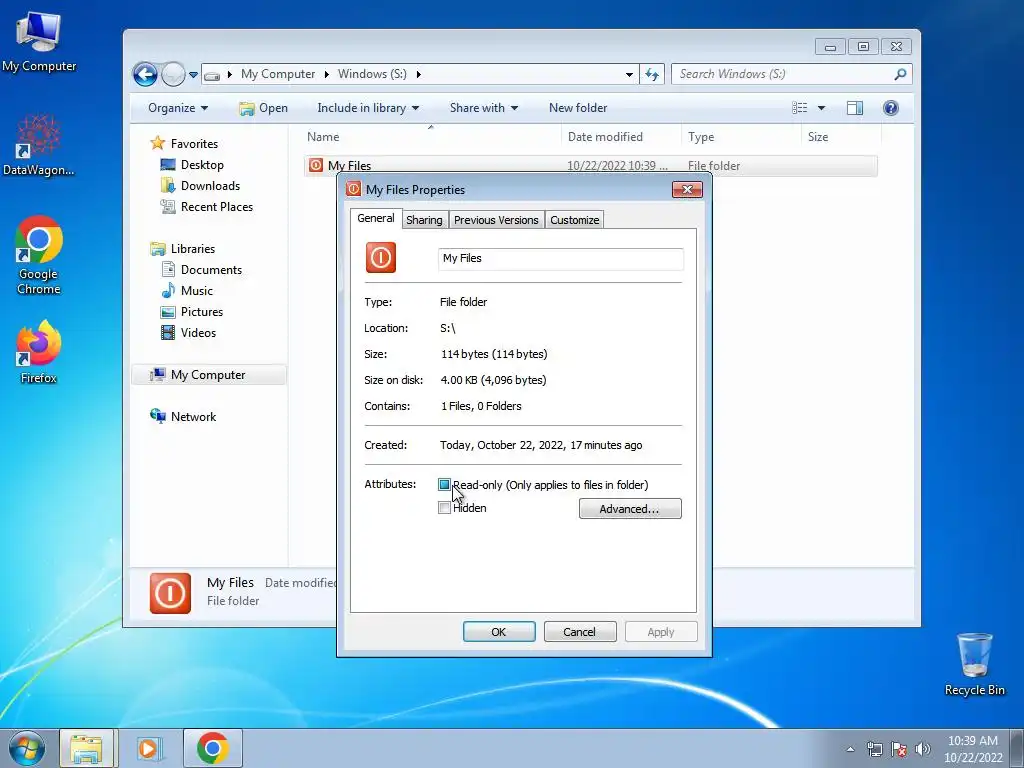Click the refresh button beside address bar
Viewport: 1024px width, 768px height.
click(652, 74)
